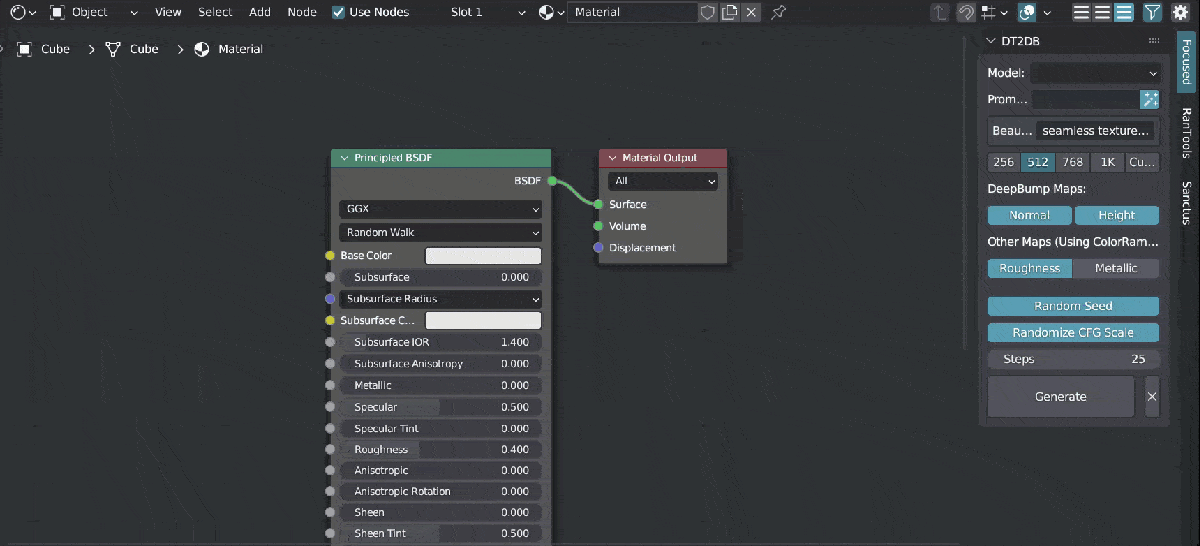This screenshot has width=1200, height=546.
Task: Open the Slot 1 dropdown
Action: coord(488,12)
